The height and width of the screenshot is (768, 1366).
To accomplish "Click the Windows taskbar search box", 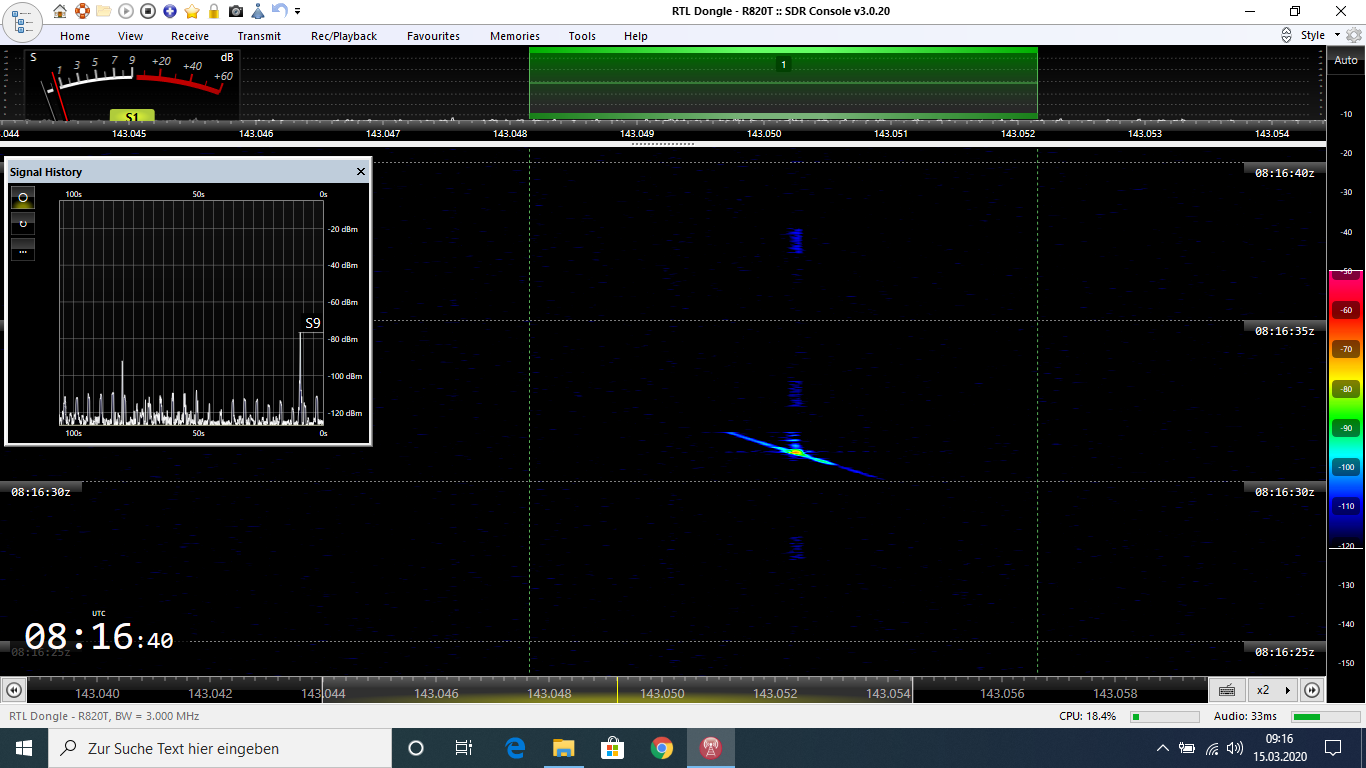I will tap(220, 748).
